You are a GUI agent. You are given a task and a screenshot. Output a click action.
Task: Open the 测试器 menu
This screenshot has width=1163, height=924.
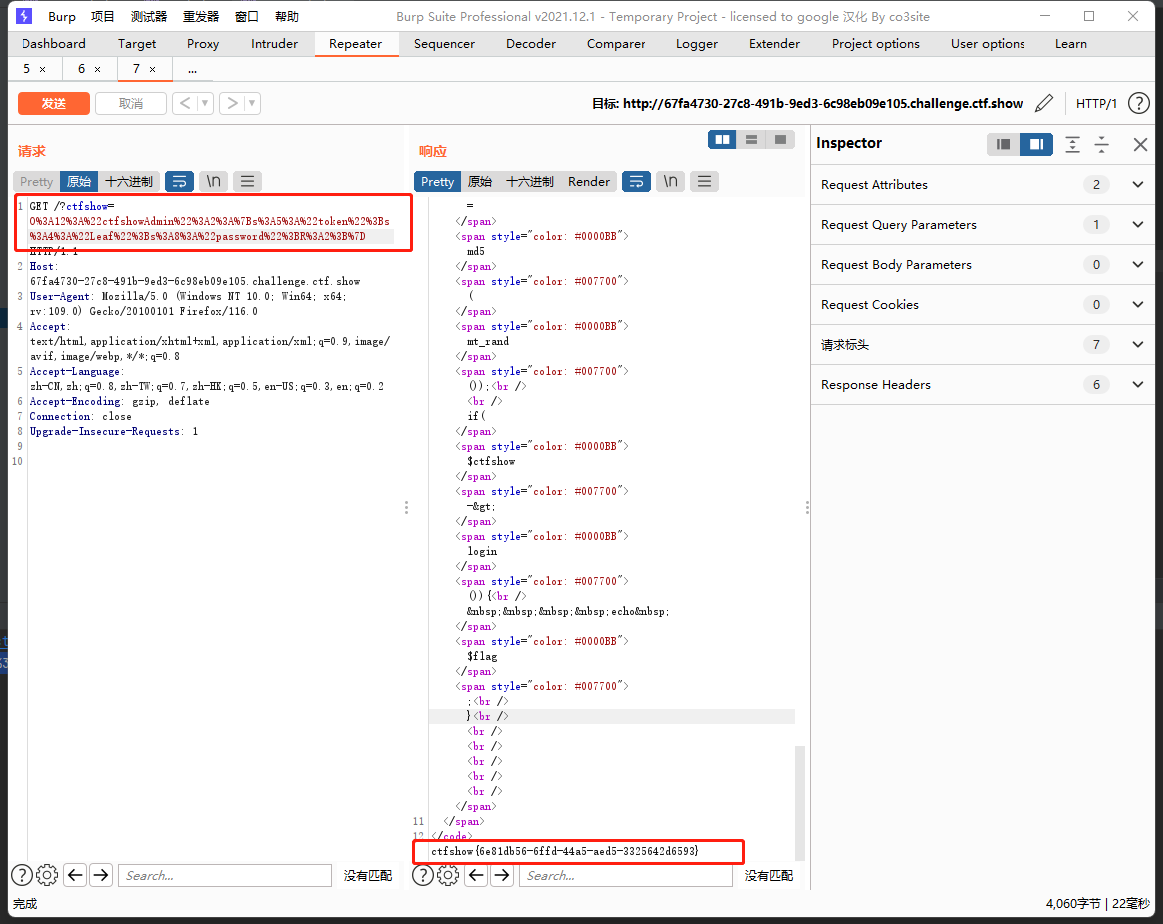148,16
